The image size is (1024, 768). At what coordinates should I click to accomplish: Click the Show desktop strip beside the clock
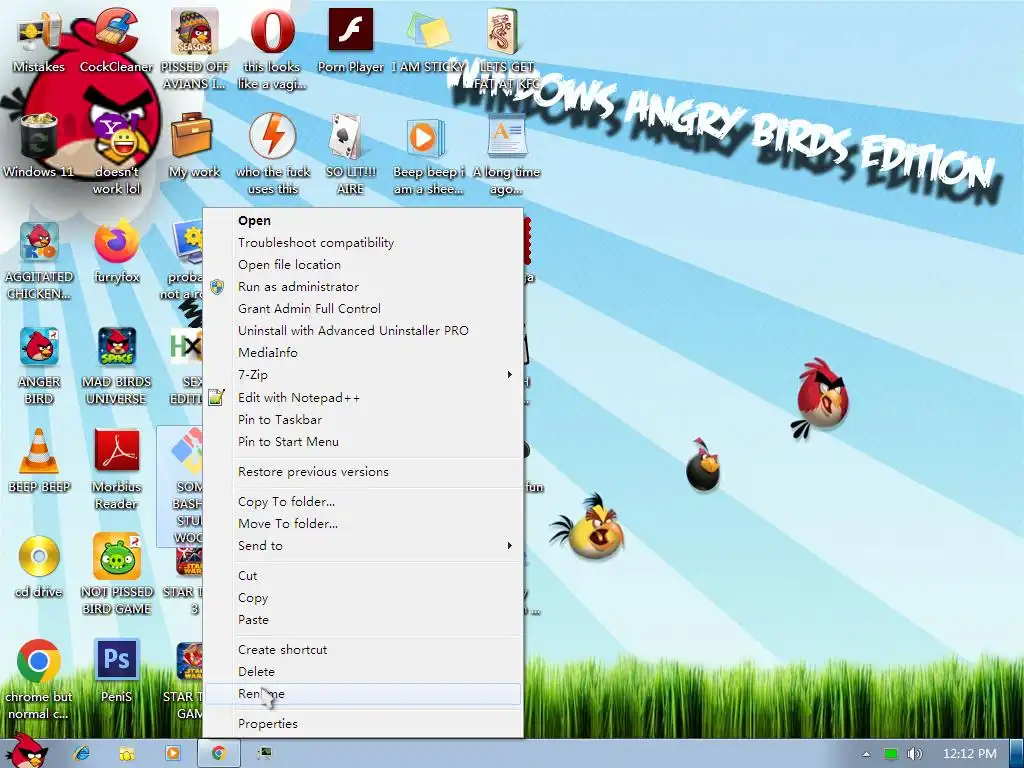pos(1016,754)
